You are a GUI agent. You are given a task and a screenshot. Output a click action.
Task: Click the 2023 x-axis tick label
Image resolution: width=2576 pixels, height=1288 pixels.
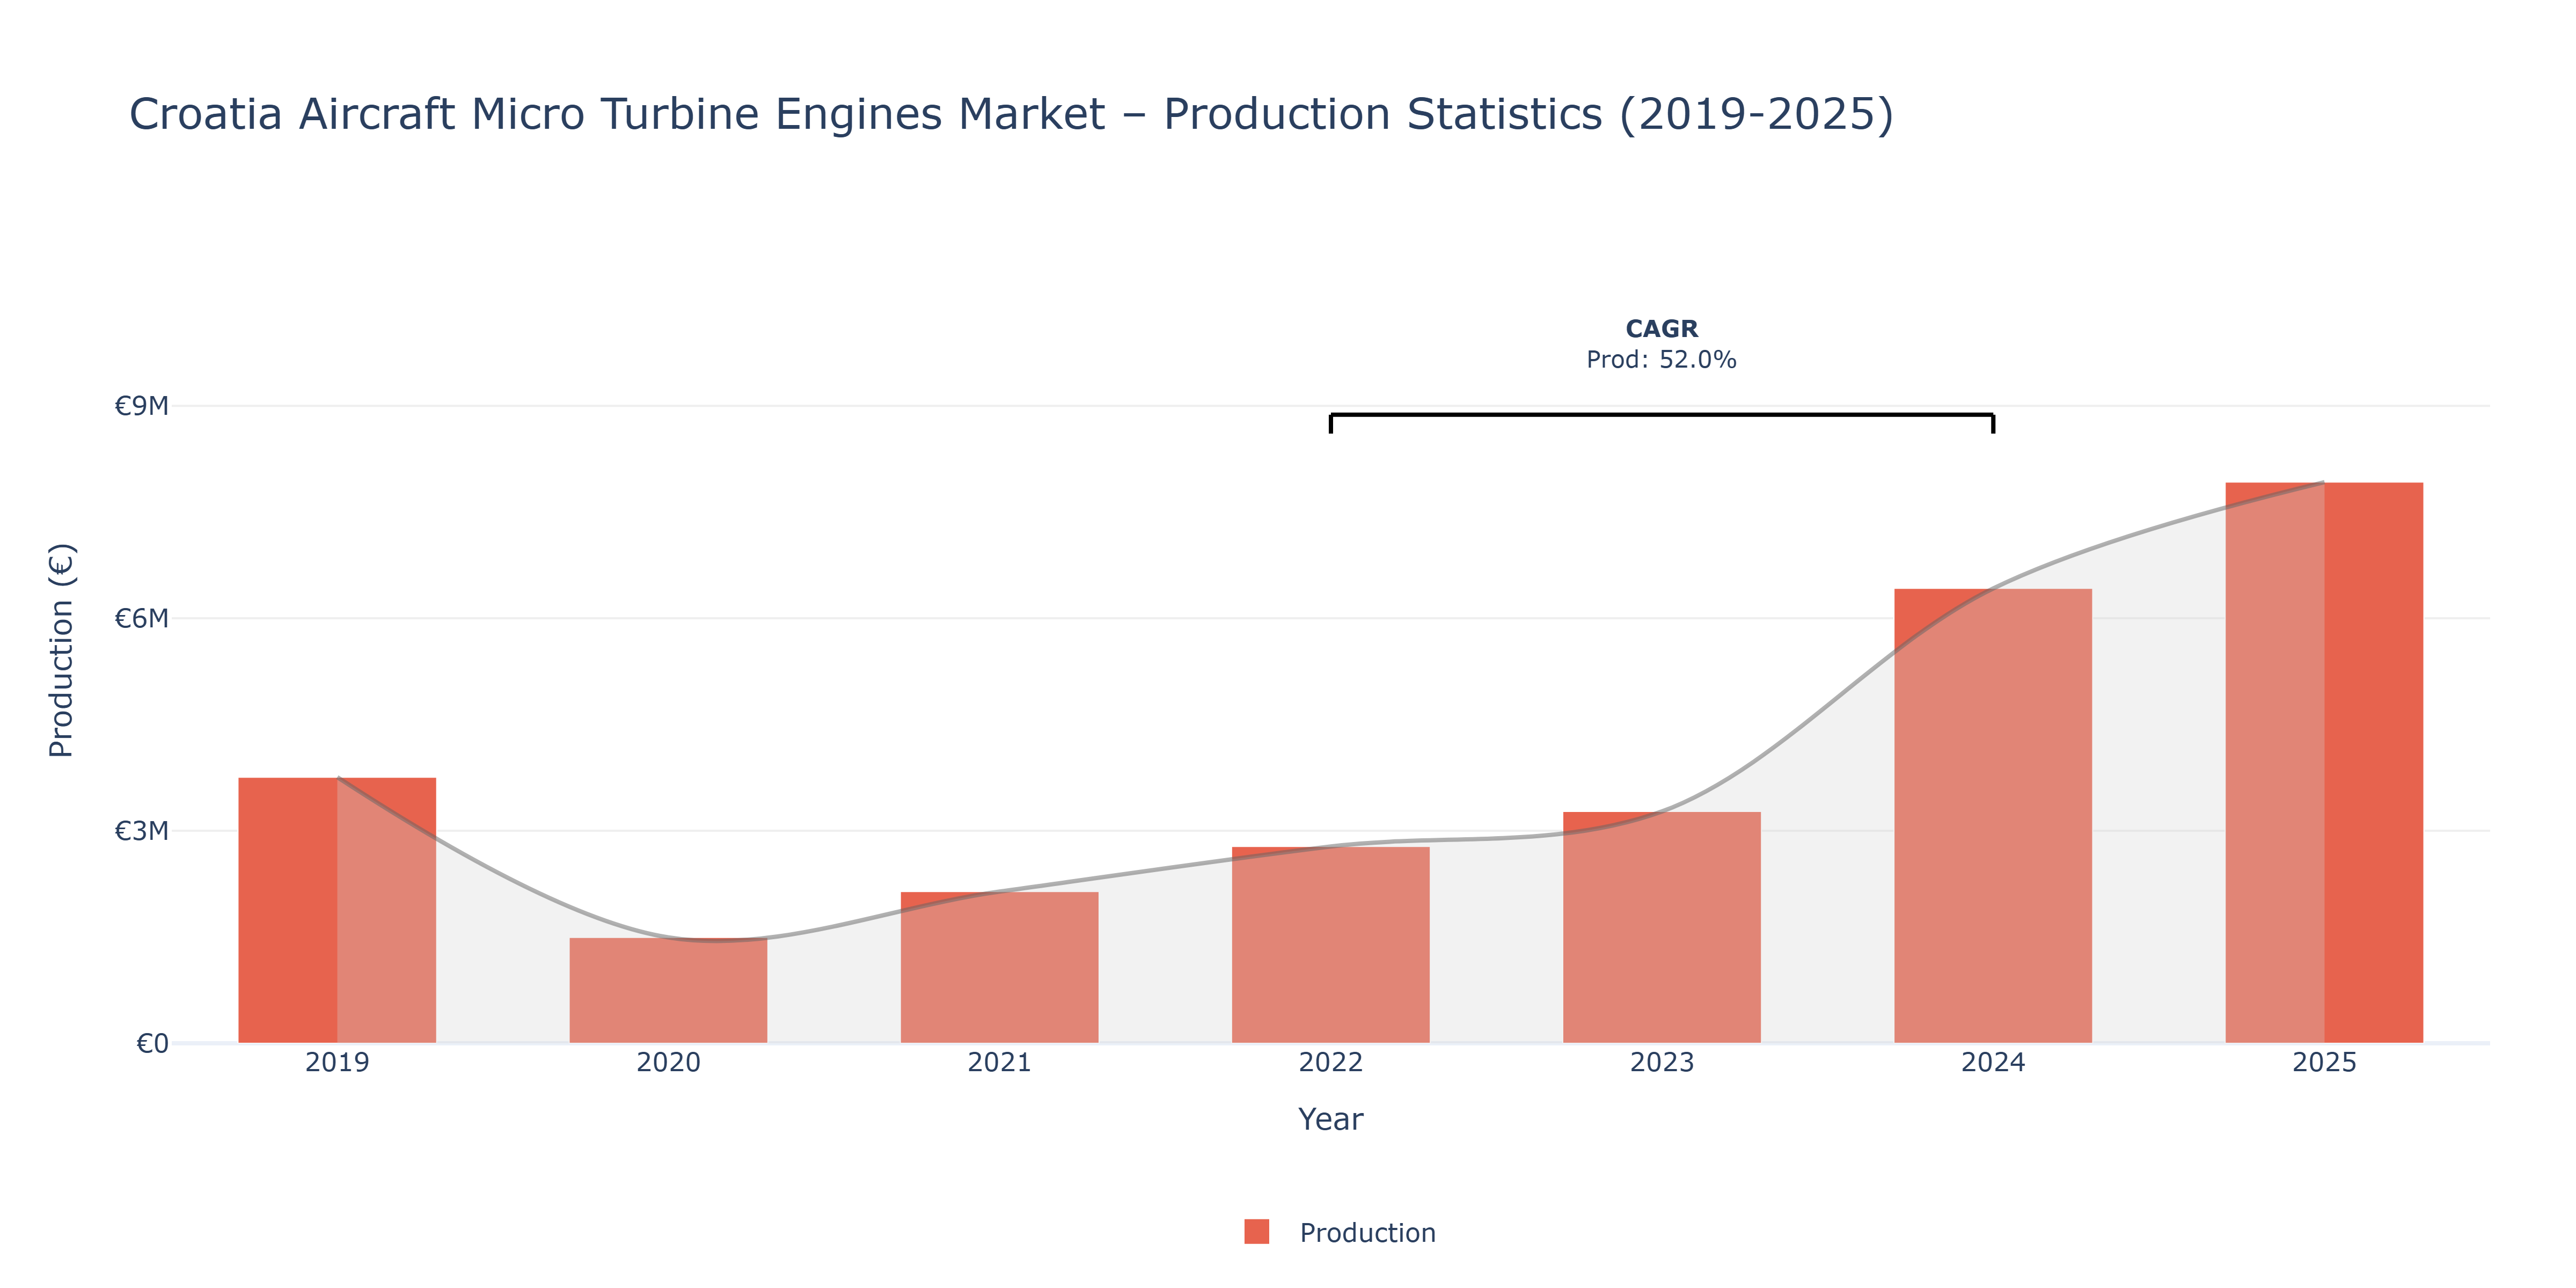[1661, 1063]
